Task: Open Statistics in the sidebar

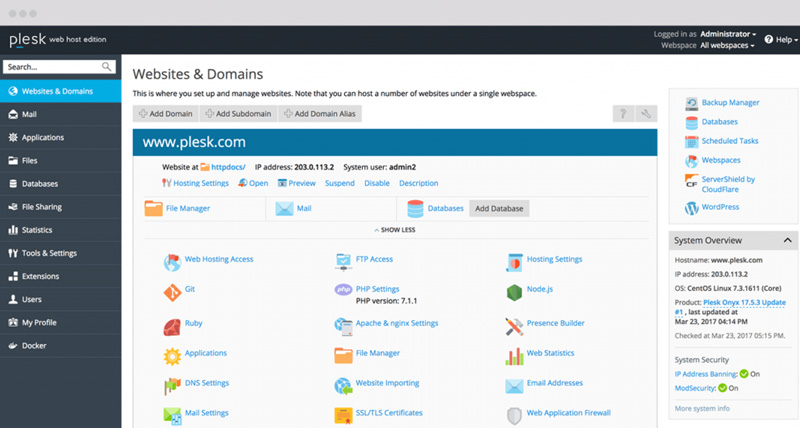Action: coord(61,230)
